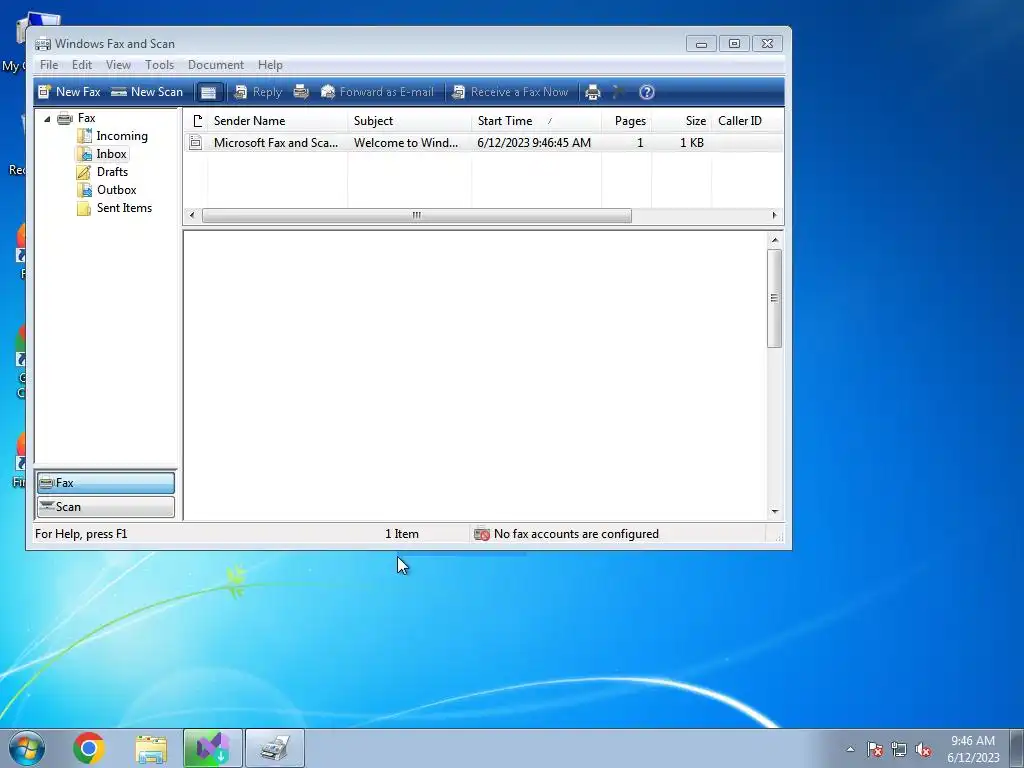Click the Action Center flag icon
Image resolution: width=1024 pixels, height=768 pixels.
tap(875, 750)
